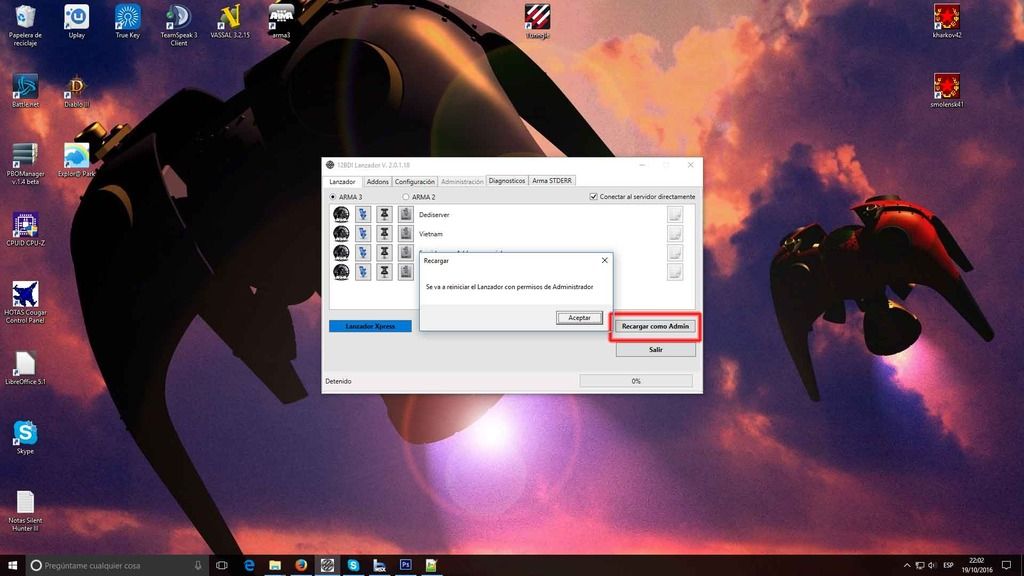Open the LibreOffice 5.1 desktop shortcut
1024x576 pixels.
tap(25, 368)
